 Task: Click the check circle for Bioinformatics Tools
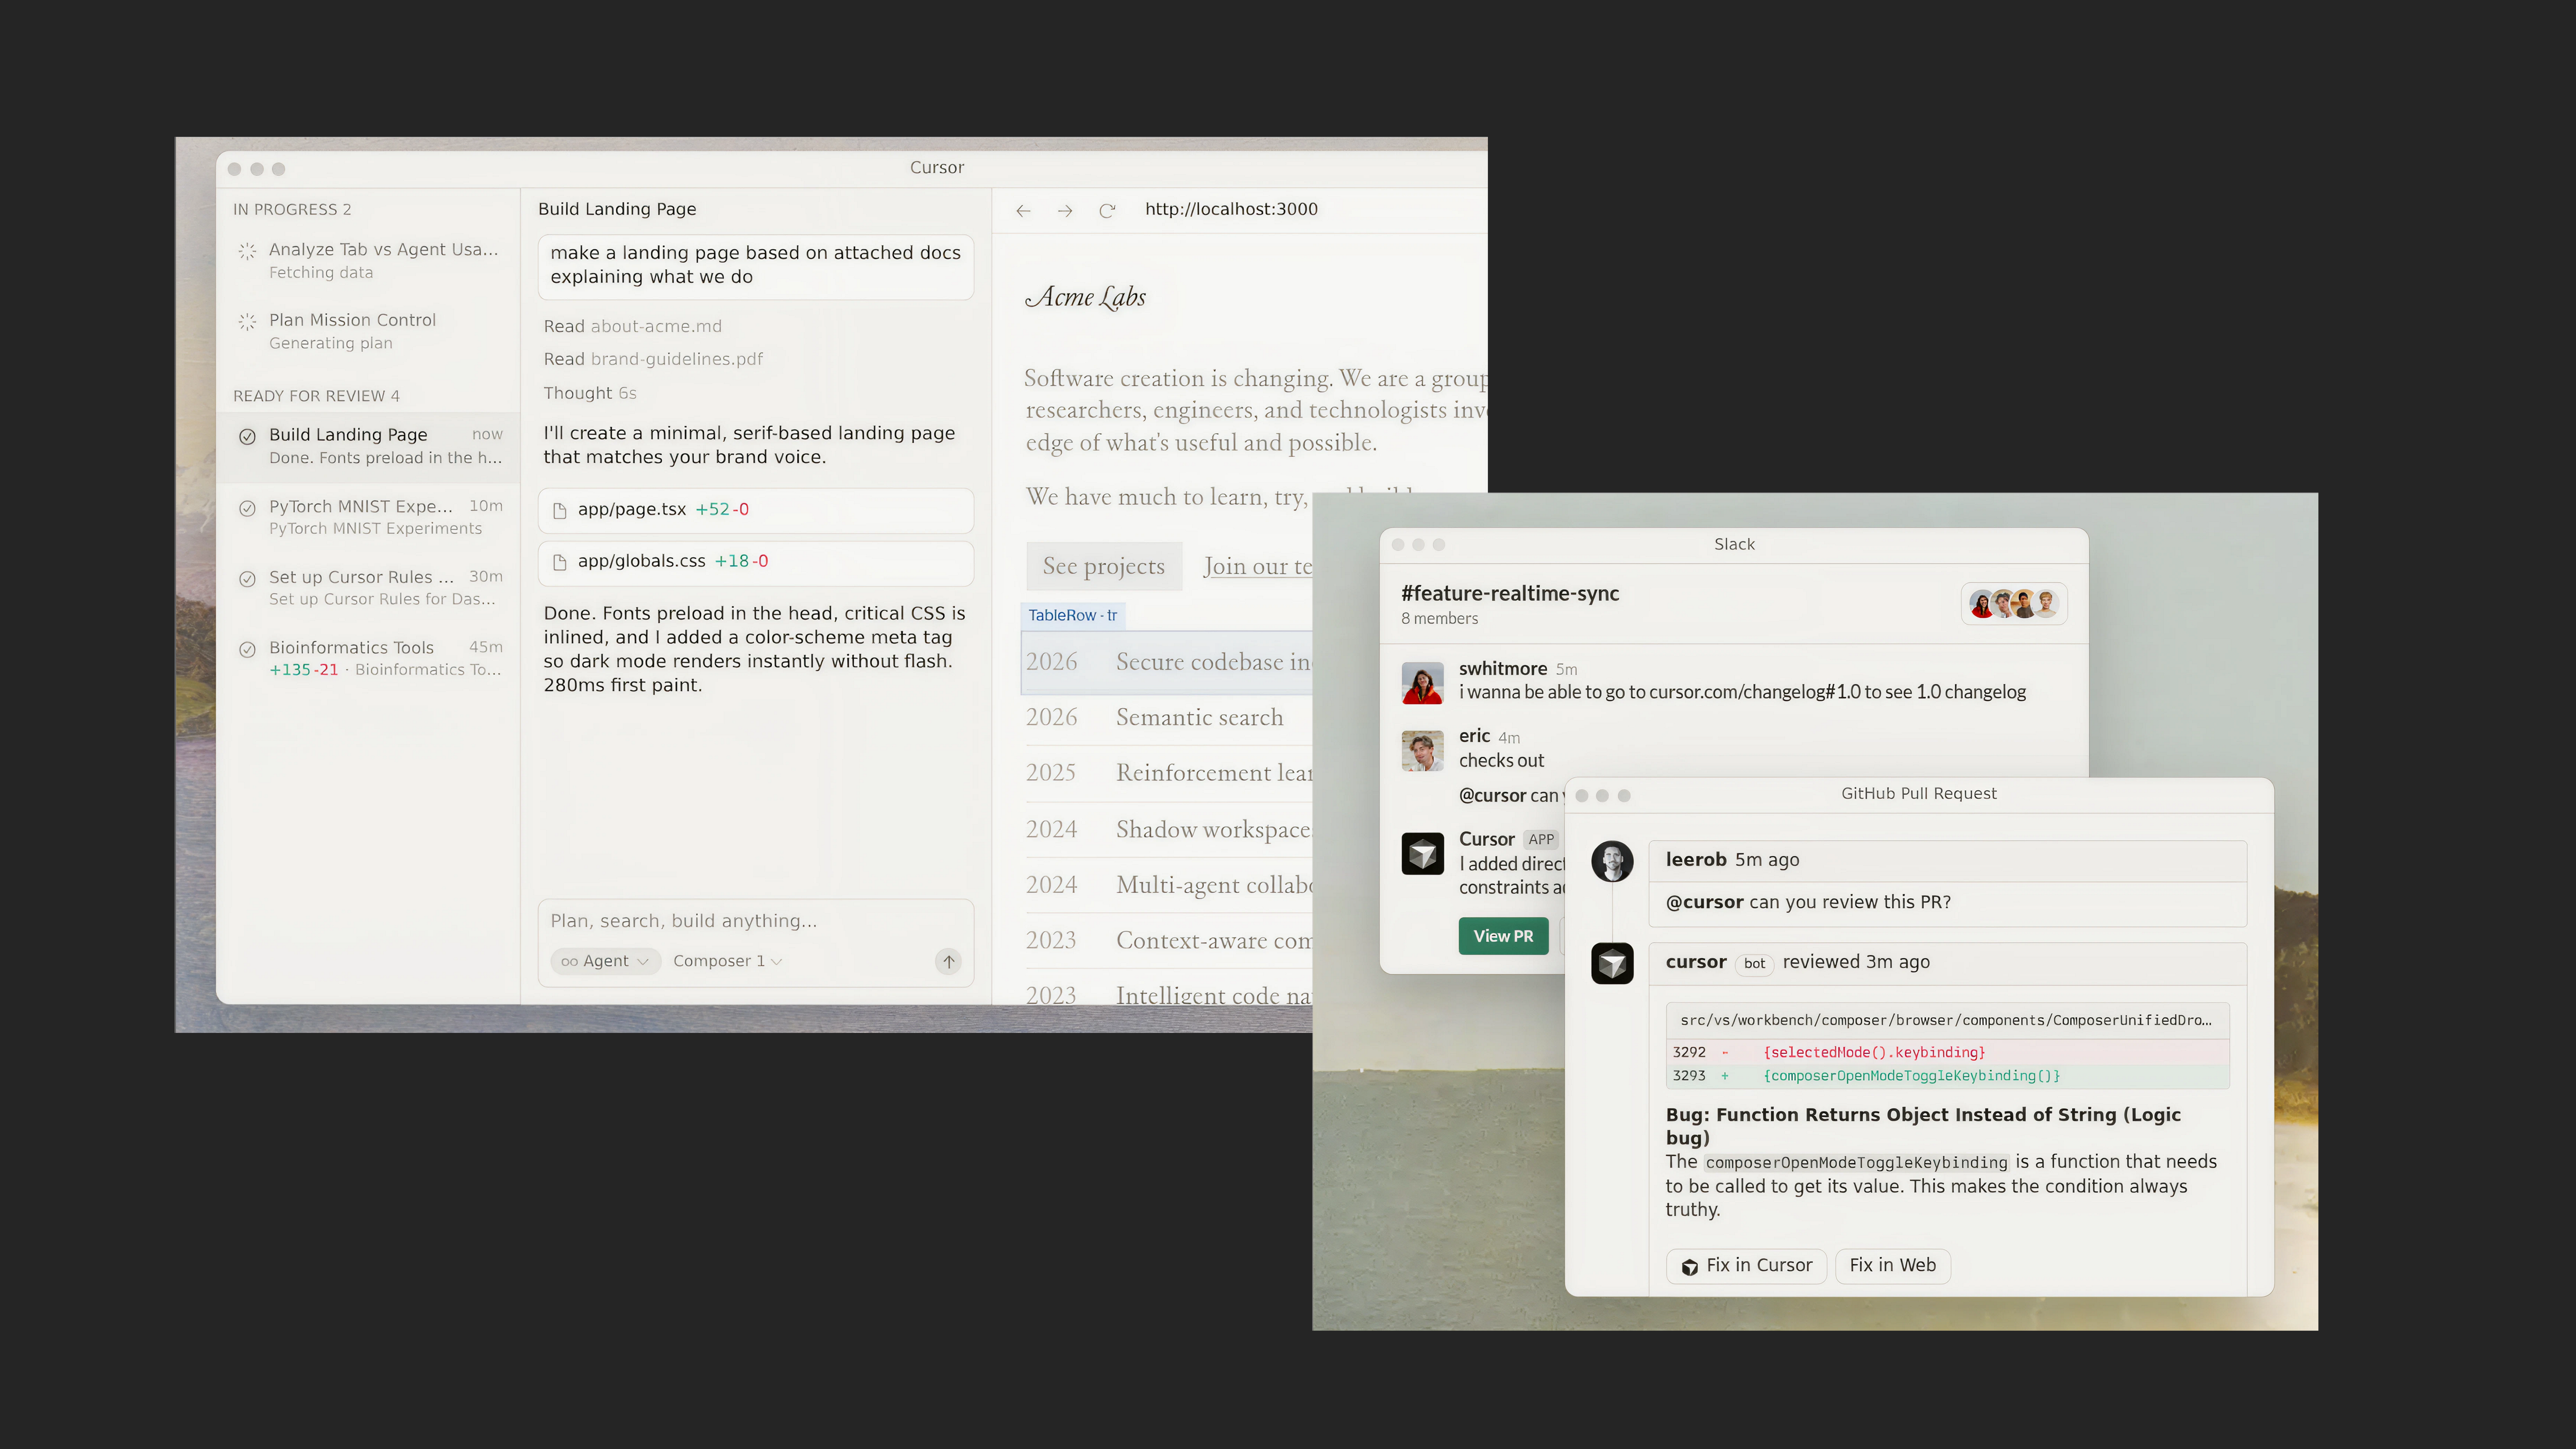[x=247, y=649]
